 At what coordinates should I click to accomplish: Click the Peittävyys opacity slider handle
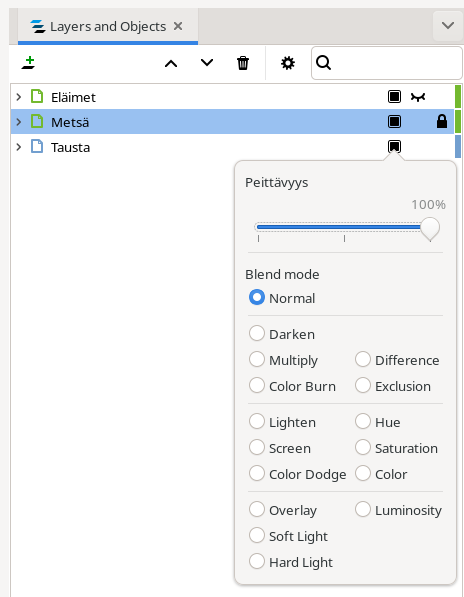coord(430,228)
